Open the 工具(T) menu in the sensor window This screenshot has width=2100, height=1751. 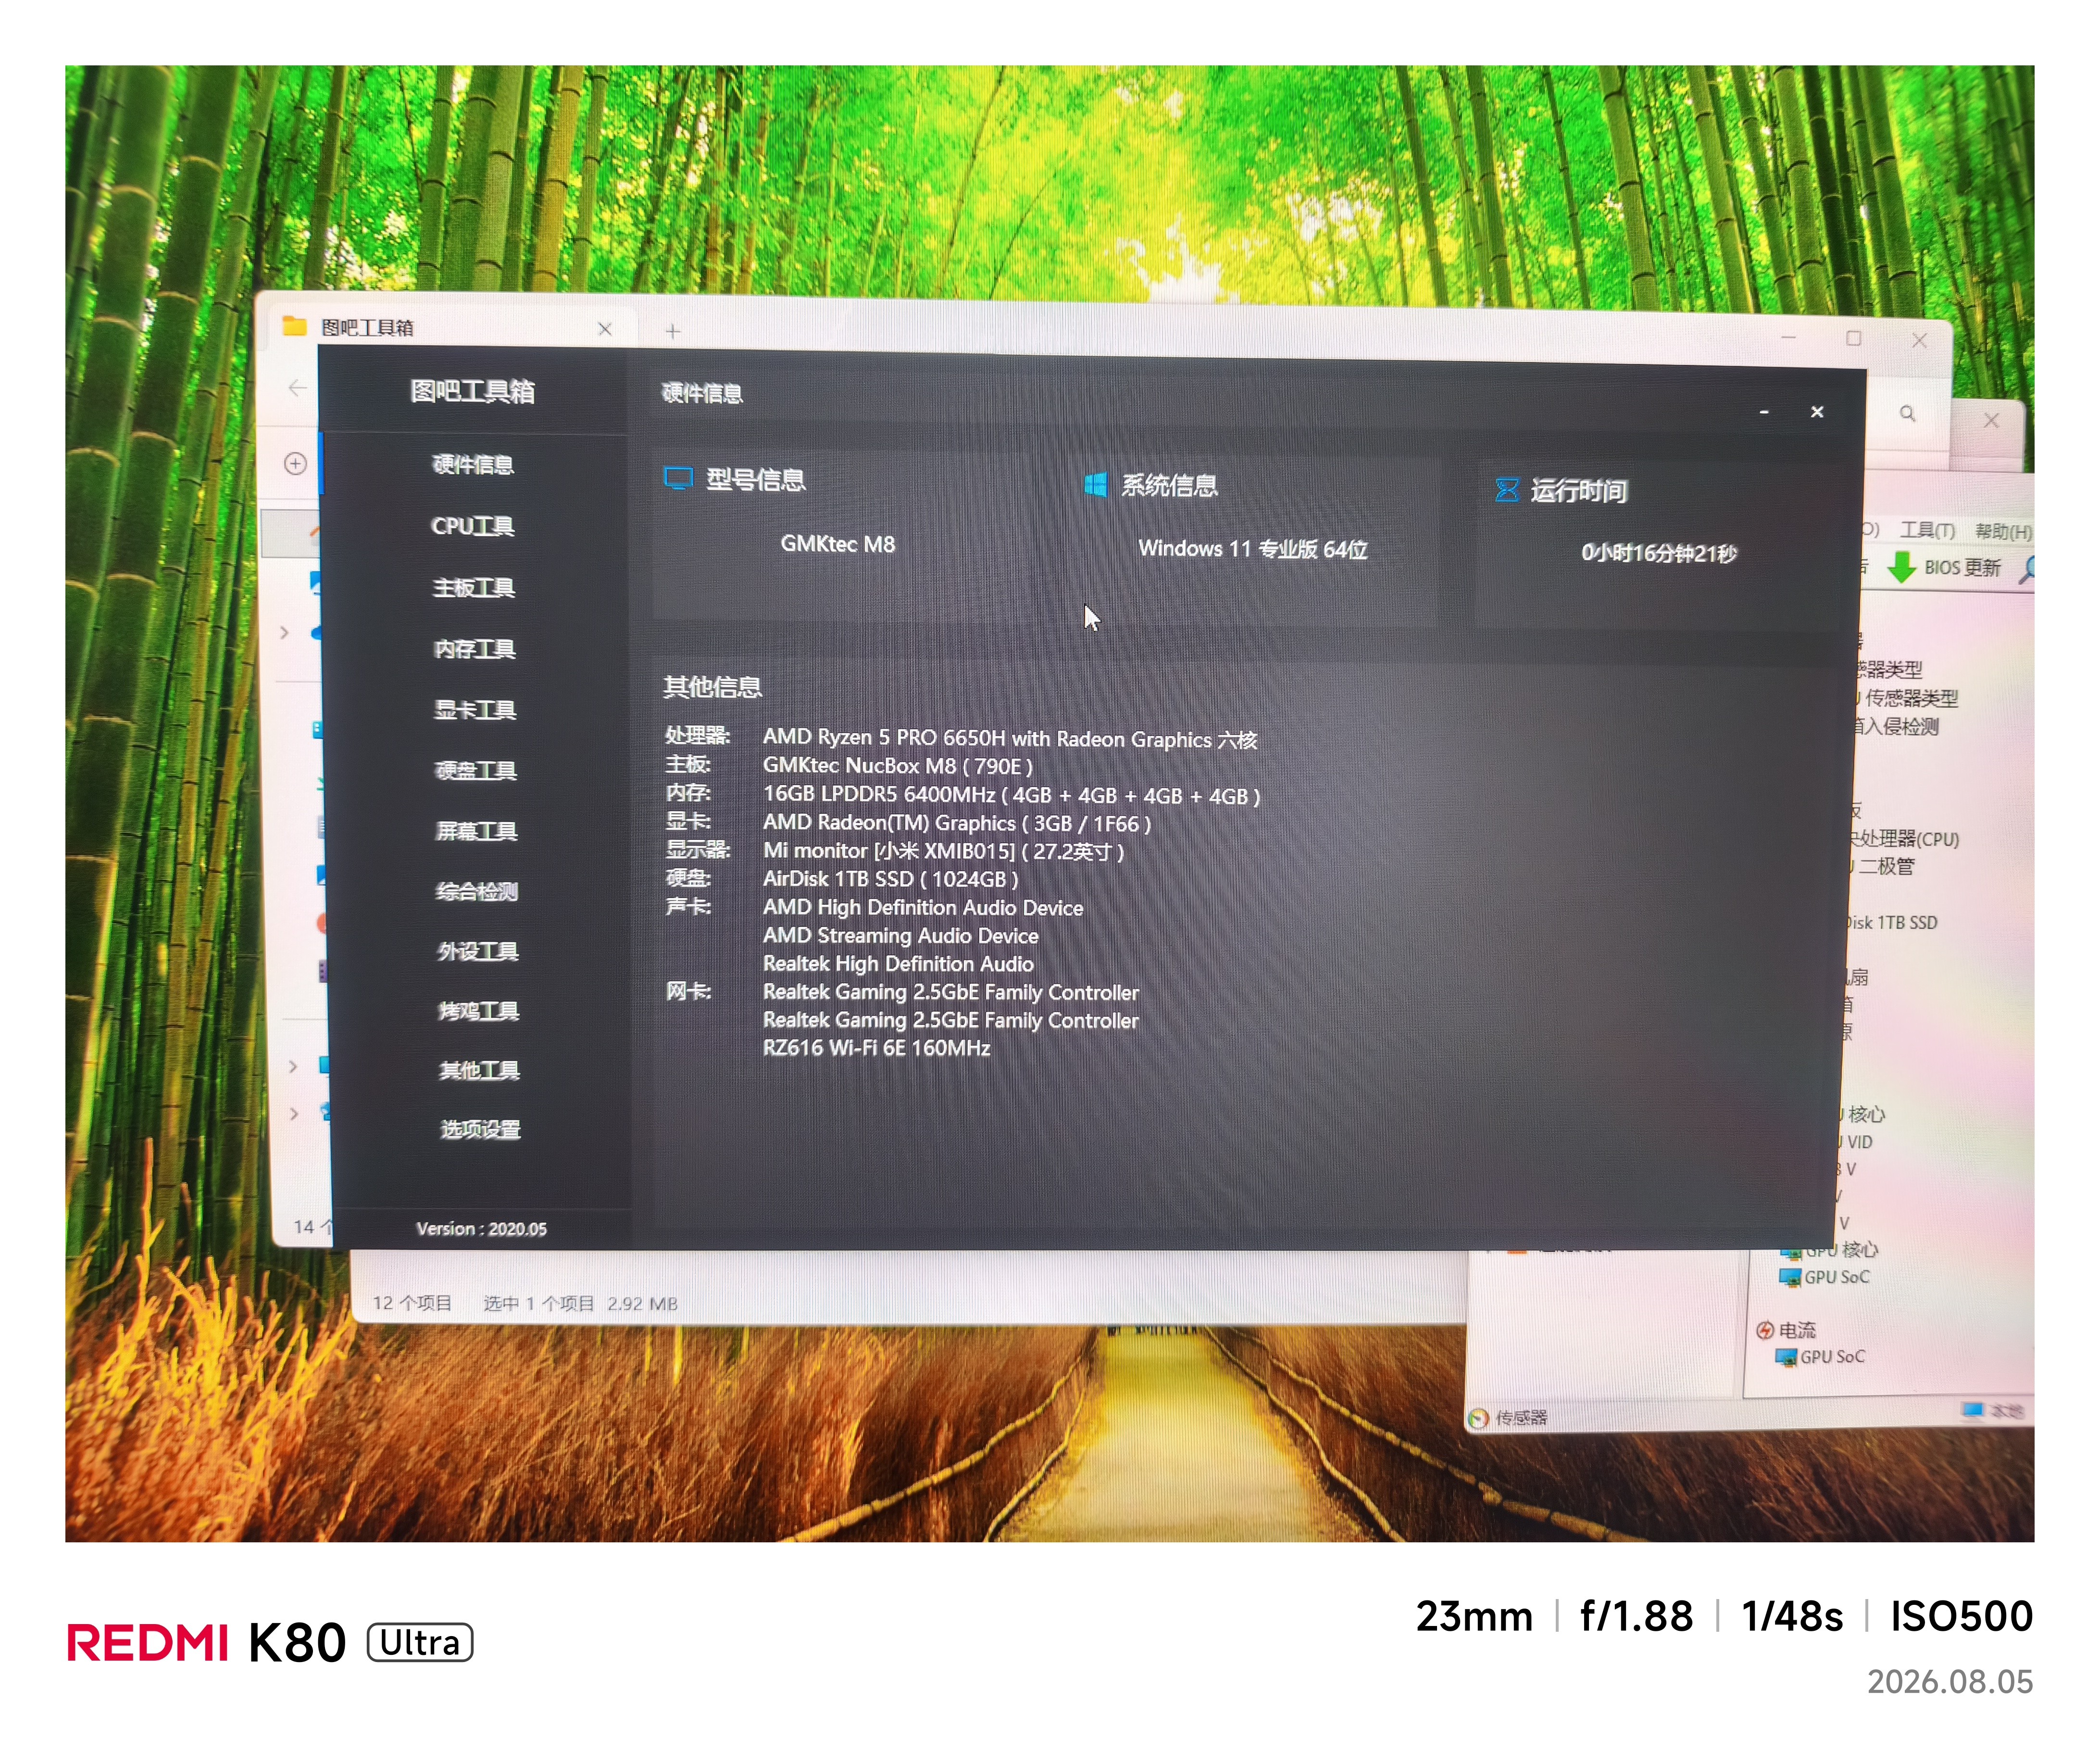[1927, 530]
